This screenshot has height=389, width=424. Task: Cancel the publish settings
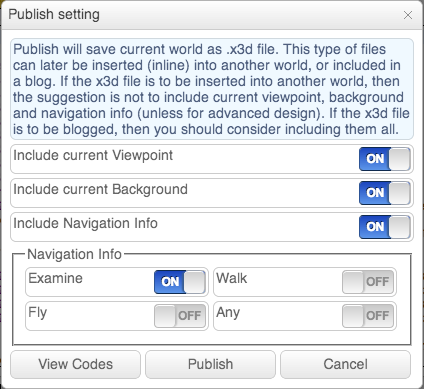345,364
